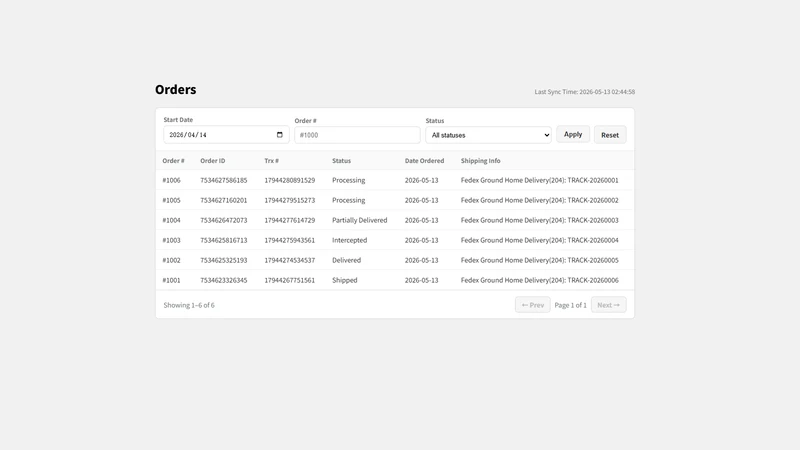Open the Start Date calendar picker icon
800x450 pixels.
point(280,135)
